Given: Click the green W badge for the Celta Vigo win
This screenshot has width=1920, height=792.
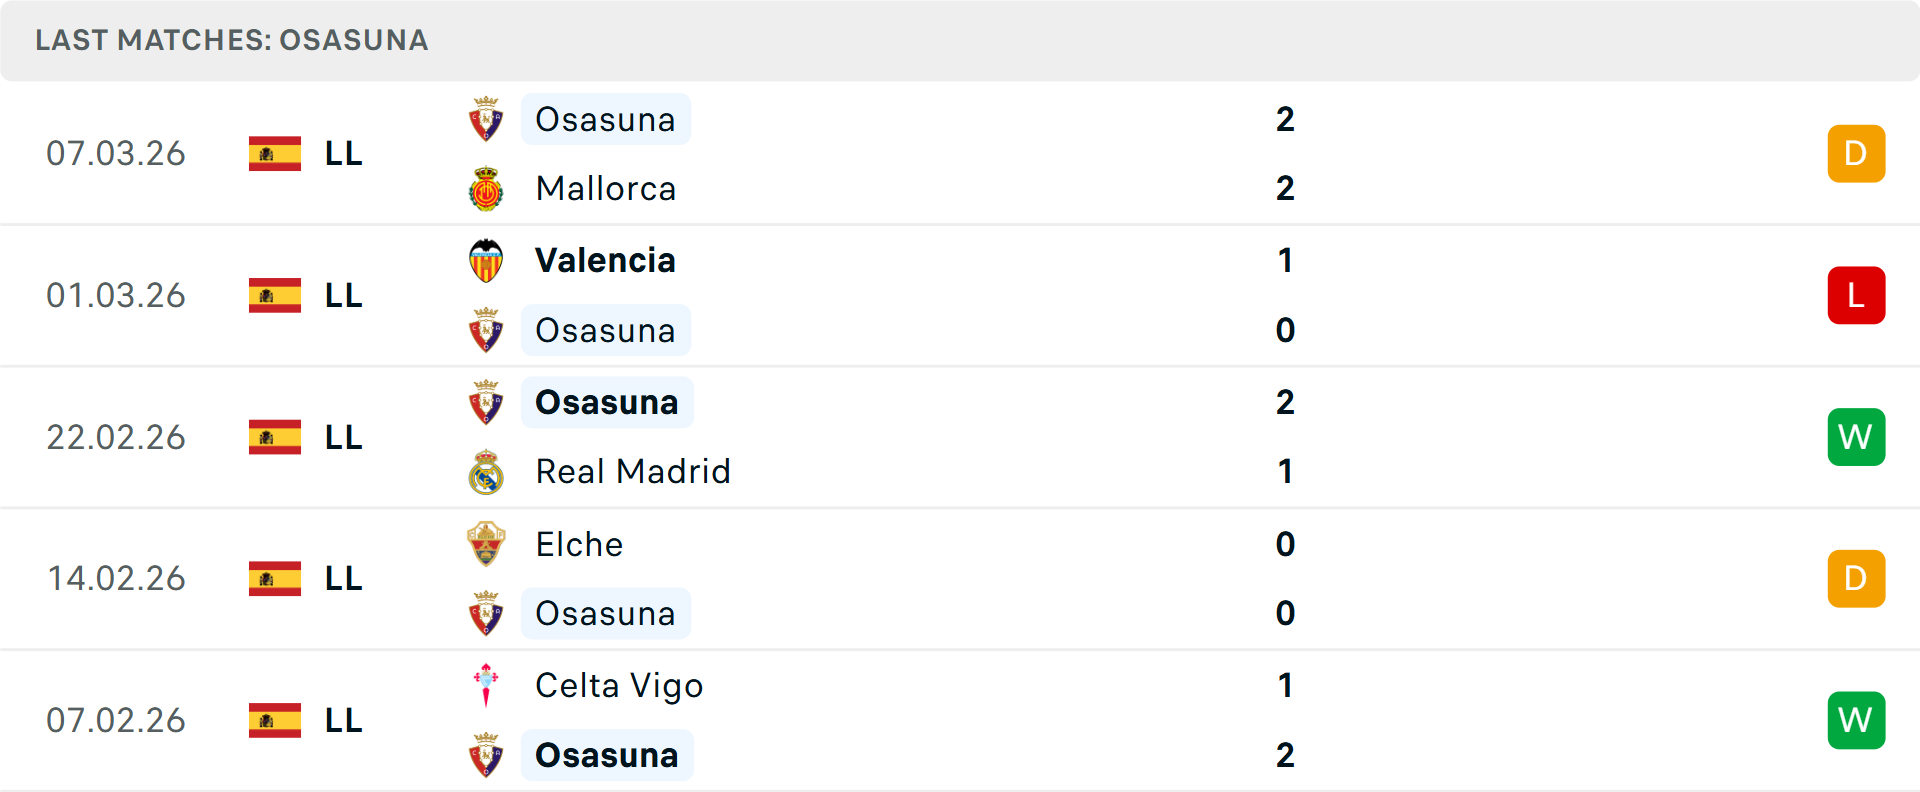Looking at the screenshot, I should [1856, 720].
